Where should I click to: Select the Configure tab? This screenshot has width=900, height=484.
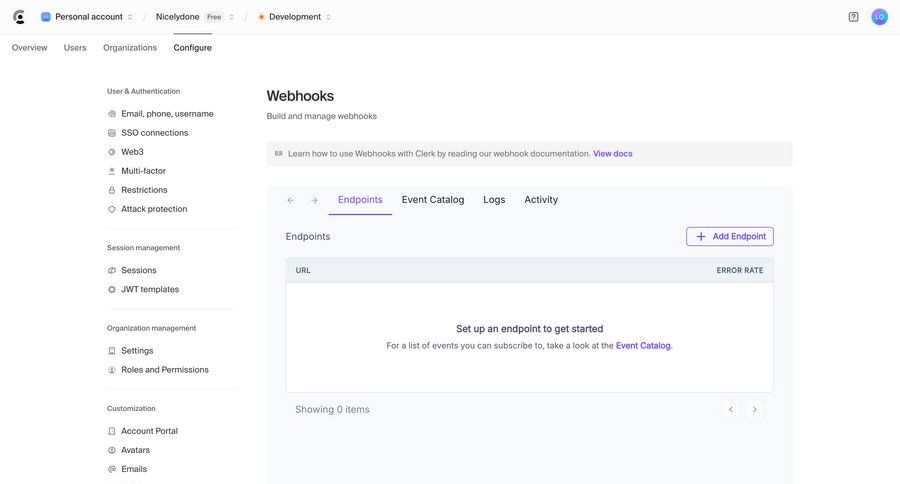192,48
